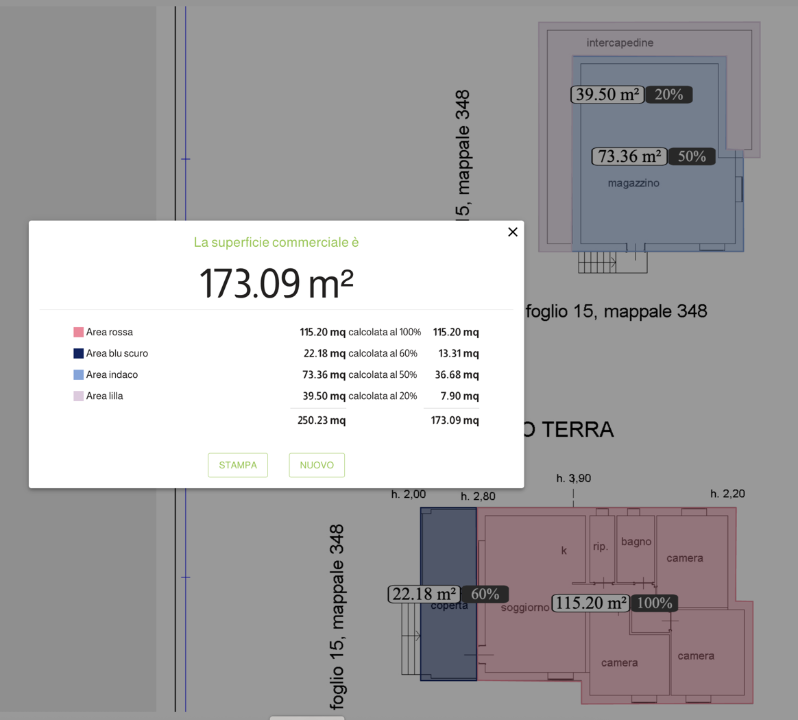Click the 173.09 m² total heading
This screenshot has height=720, width=798.
pyautogui.click(x=276, y=283)
